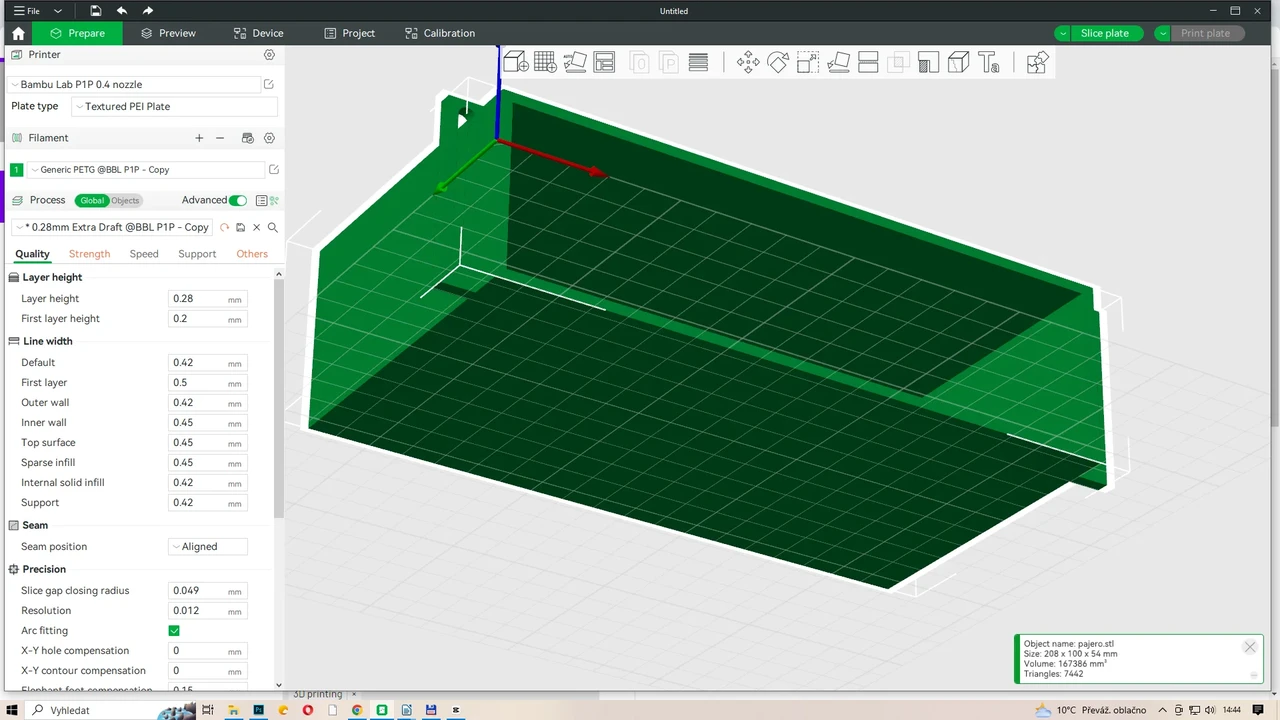Screen dimensions: 1280x720
Task: Click the Add plate grid icon
Action: point(545,63)
